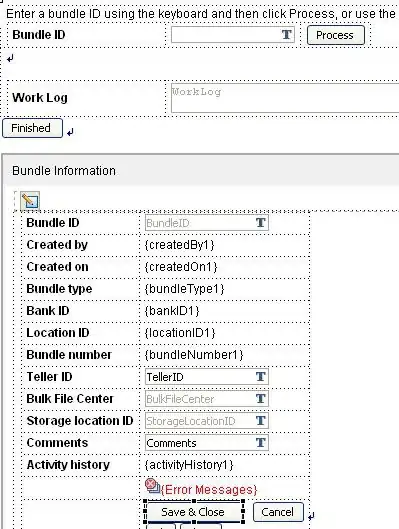Click the T icon in BulkFileCenter field

click(260, 399)
